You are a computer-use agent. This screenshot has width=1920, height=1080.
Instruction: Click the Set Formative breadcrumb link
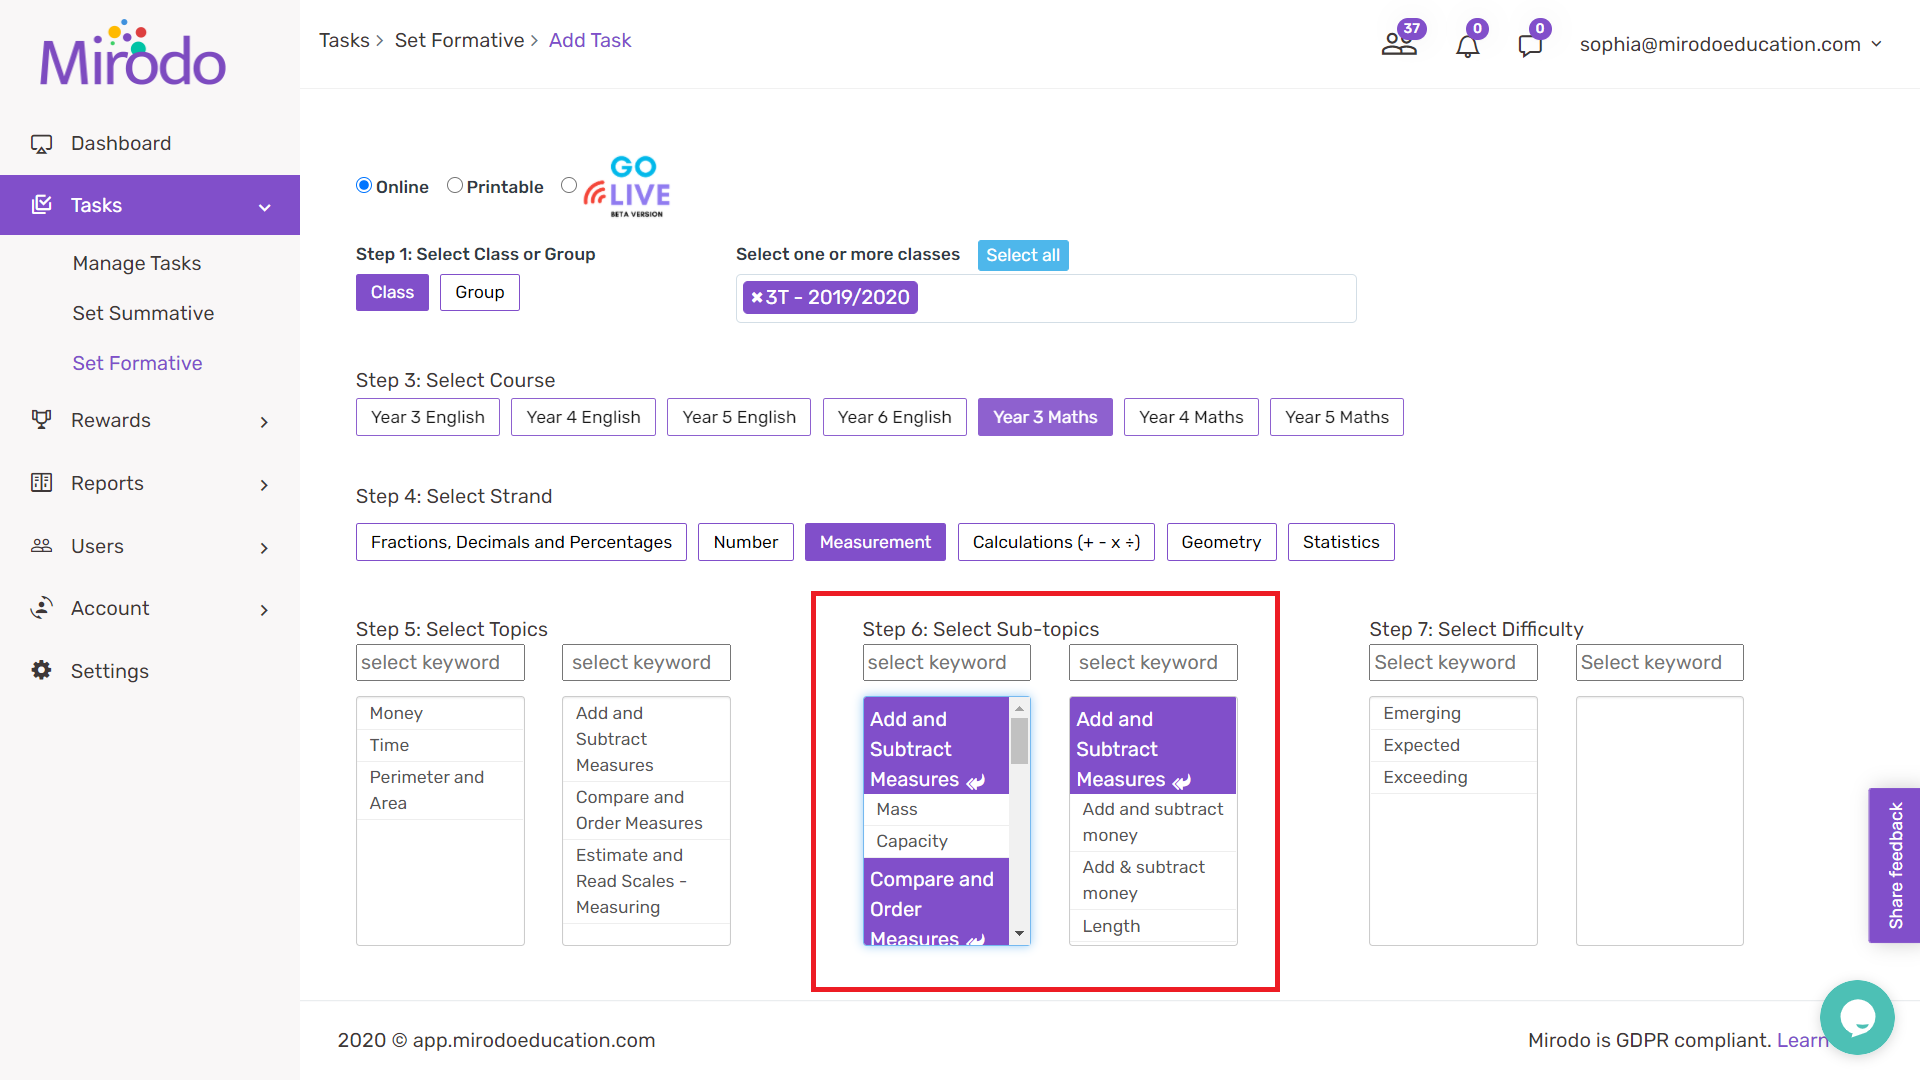(459, 40)
